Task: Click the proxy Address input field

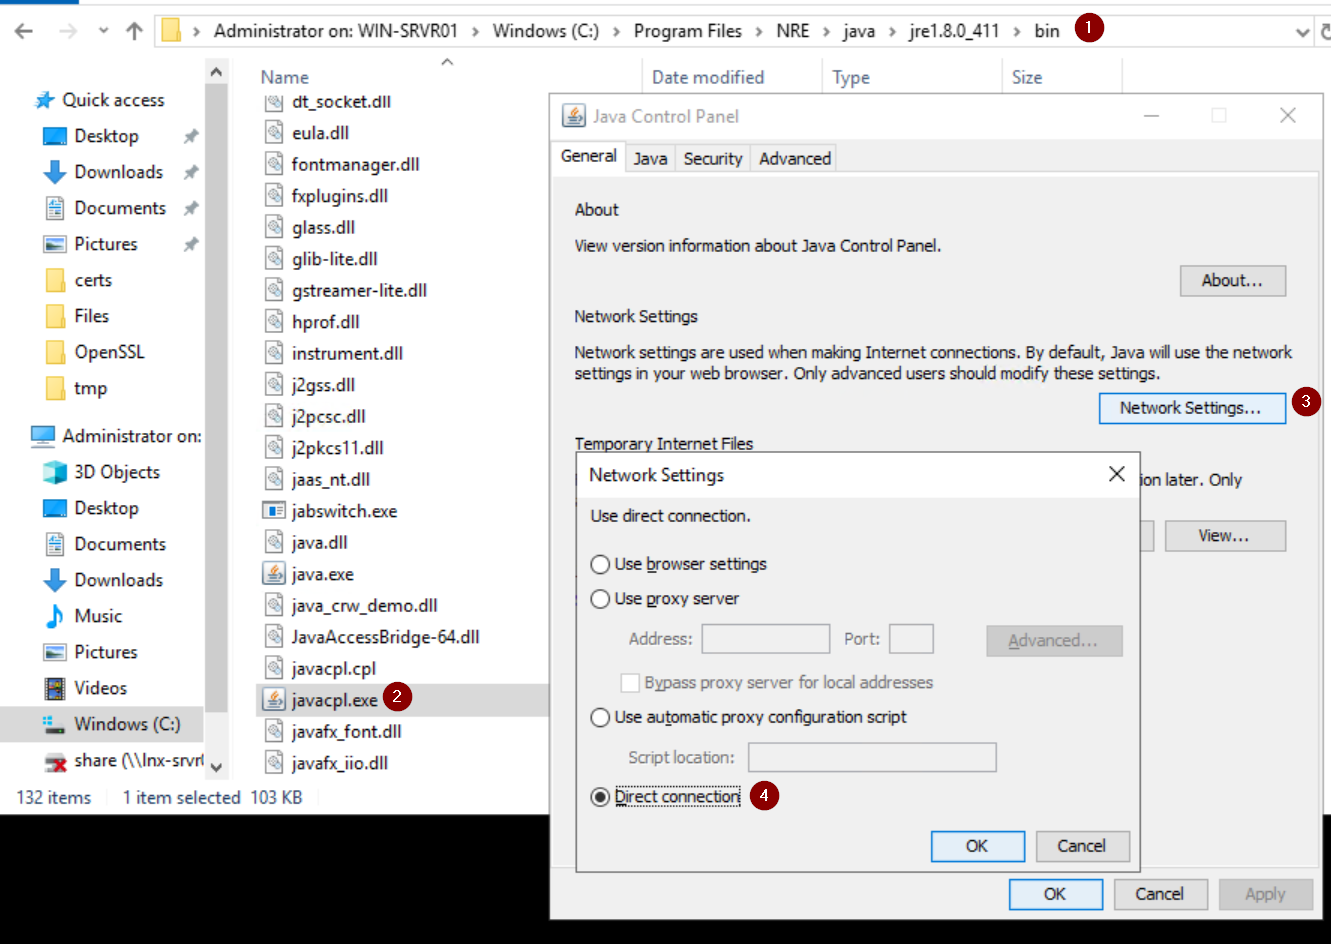Action: [766, 639]
